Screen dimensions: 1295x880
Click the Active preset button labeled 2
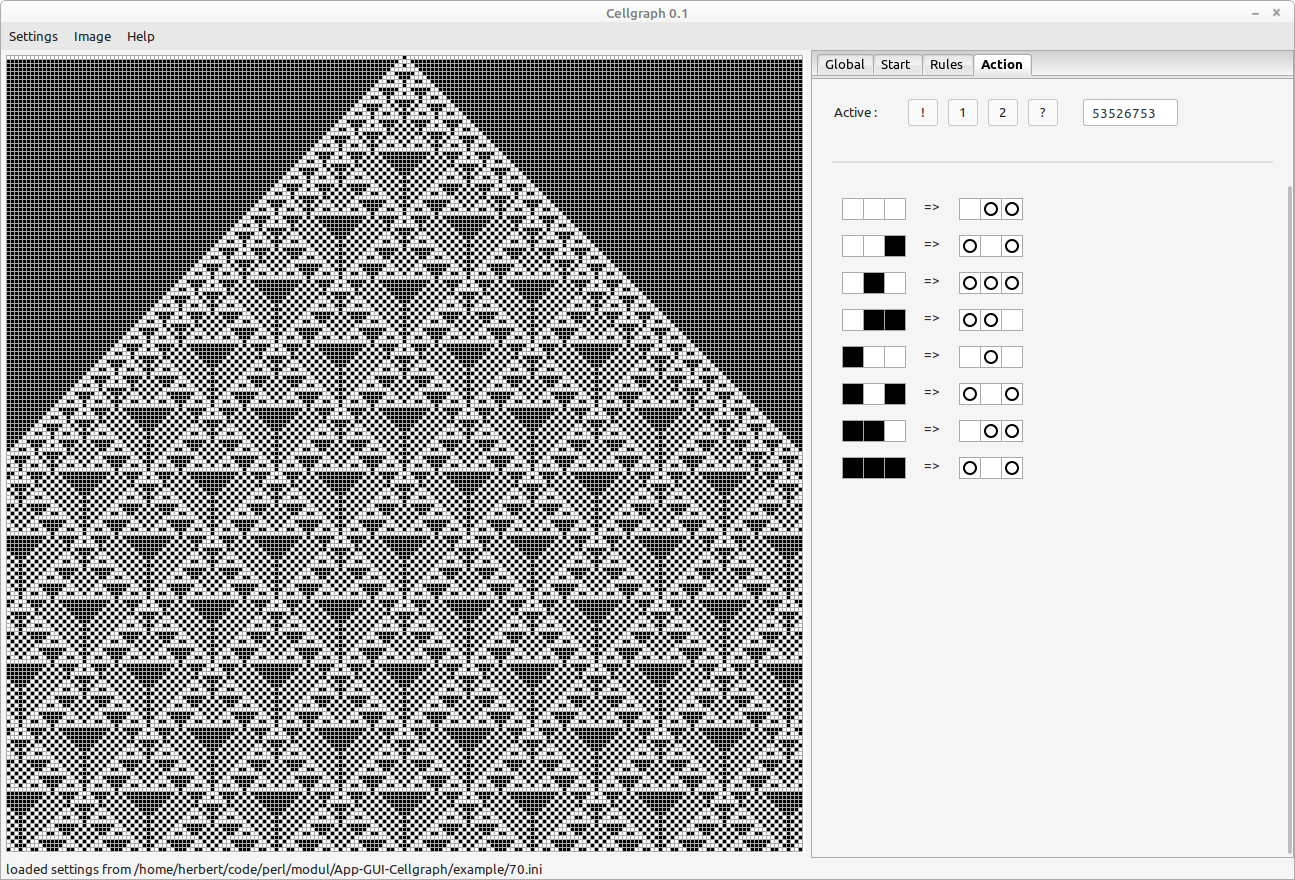pyautogui.click(x=1003, y=113)
